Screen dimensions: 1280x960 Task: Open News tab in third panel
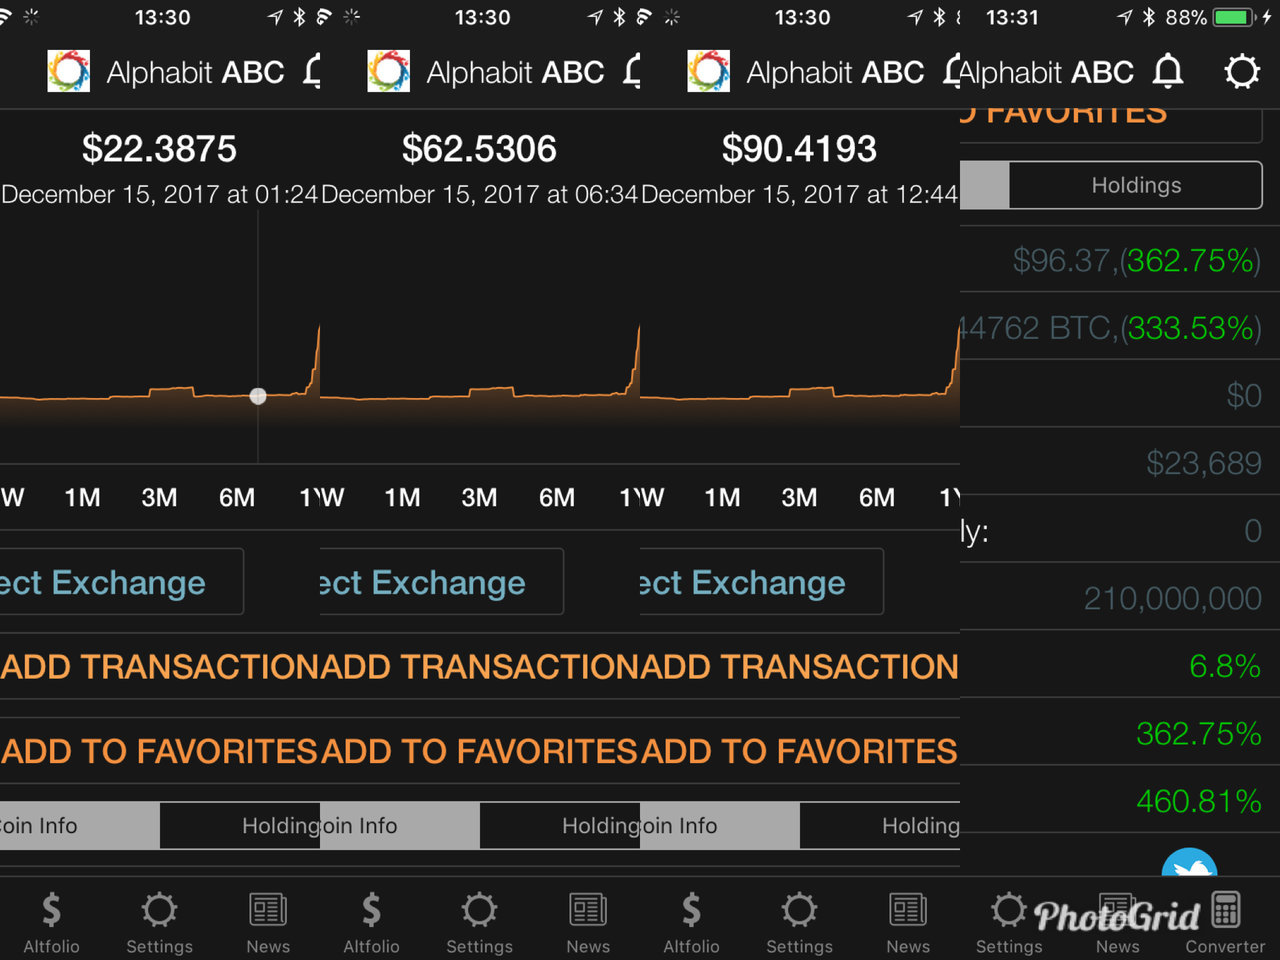click(x=907, y=923)
